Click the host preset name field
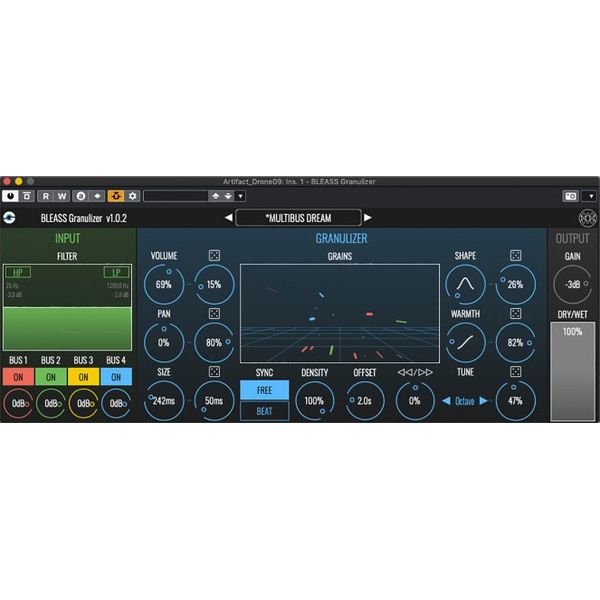The image size is (600, 600). coord(176,196)
